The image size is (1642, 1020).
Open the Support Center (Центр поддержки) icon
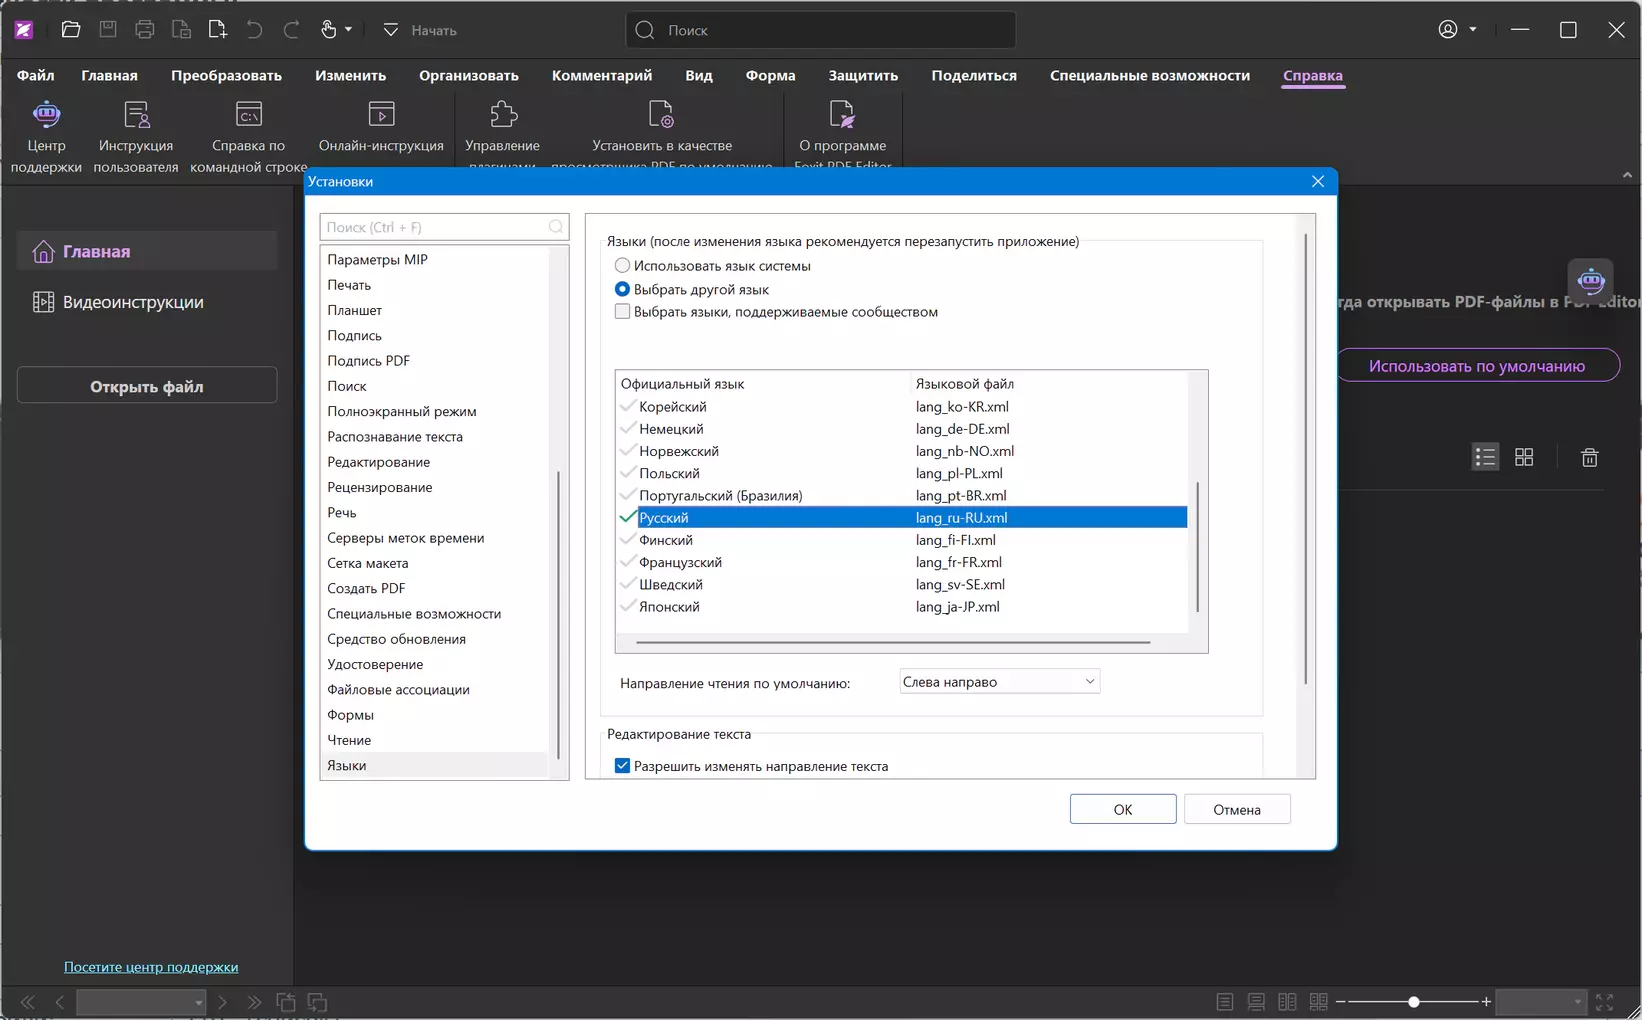[x=46, y=115]
